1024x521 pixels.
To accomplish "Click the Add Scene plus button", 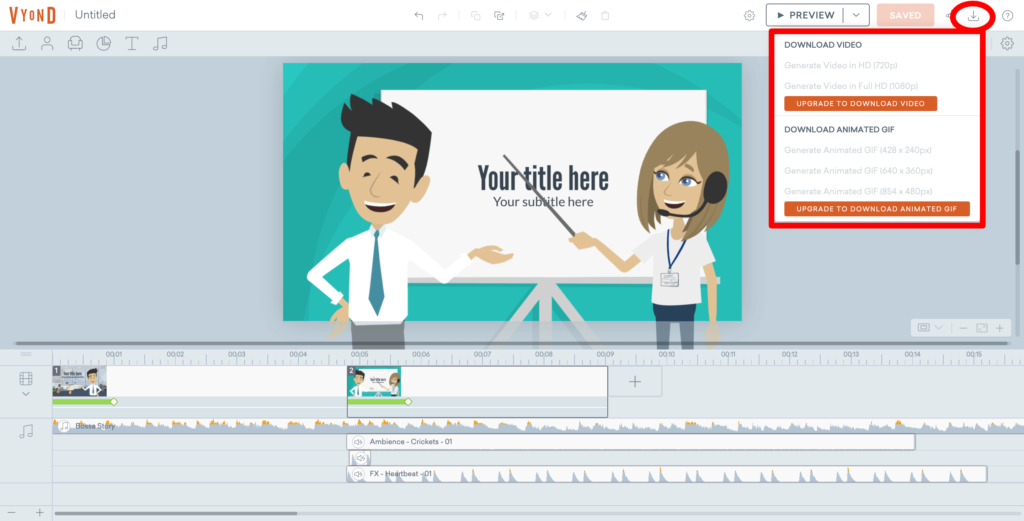I will coord(635,381).
